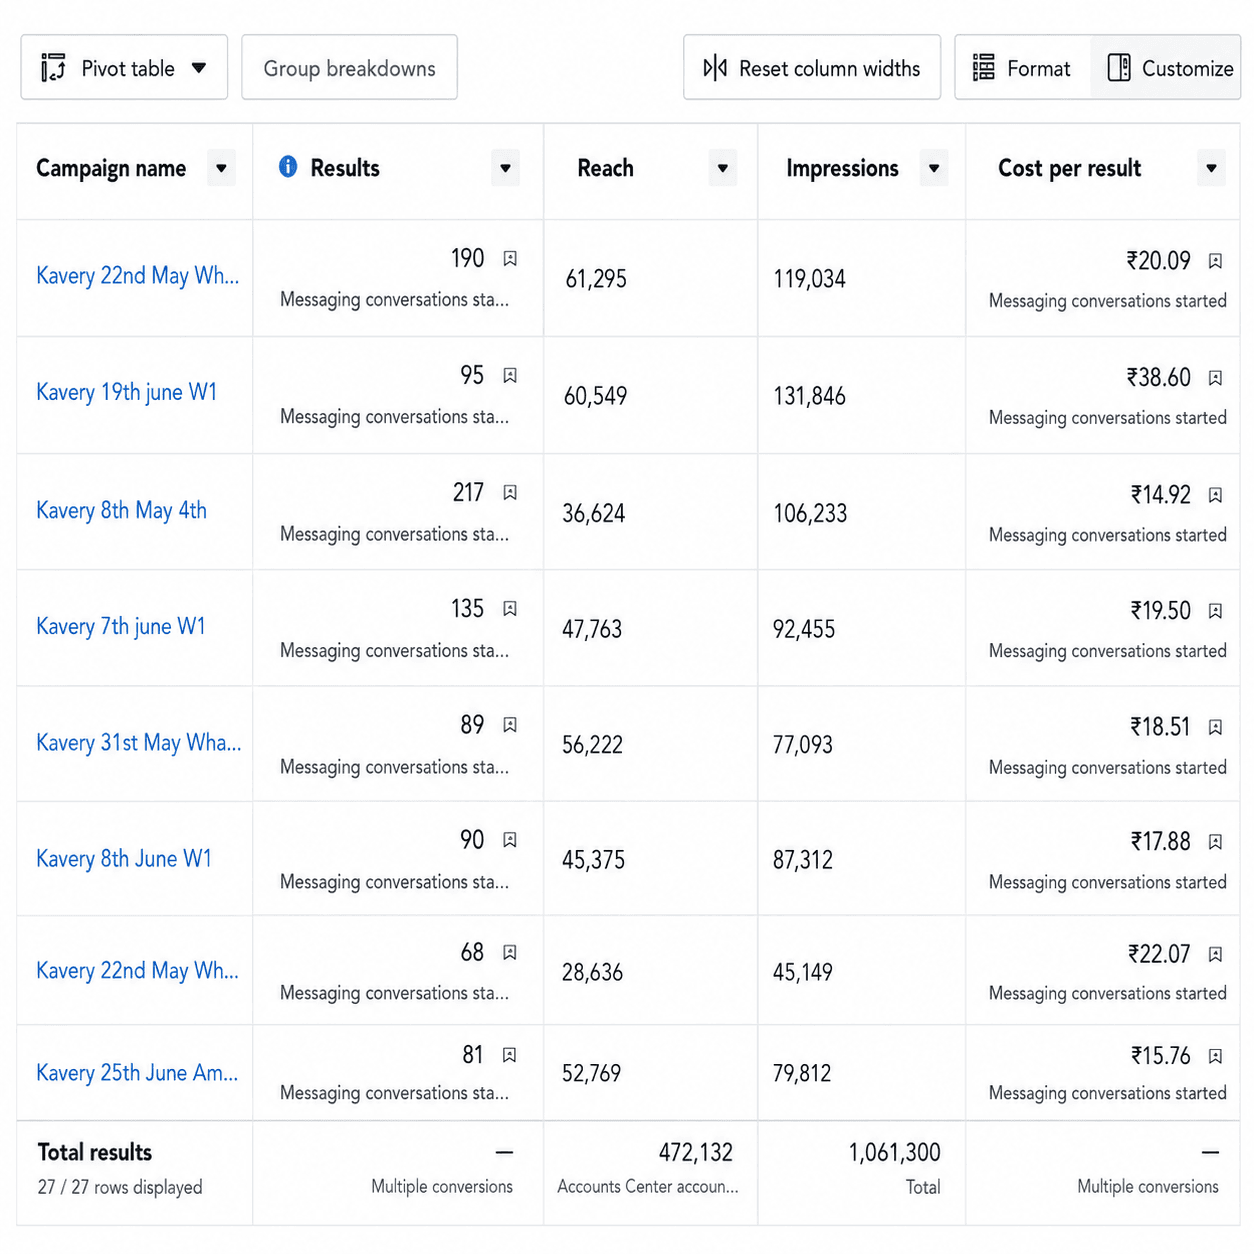Viewport: 1254px width, 1254px height.
Task: Click the Results column header label
Action: pos(345,168)
